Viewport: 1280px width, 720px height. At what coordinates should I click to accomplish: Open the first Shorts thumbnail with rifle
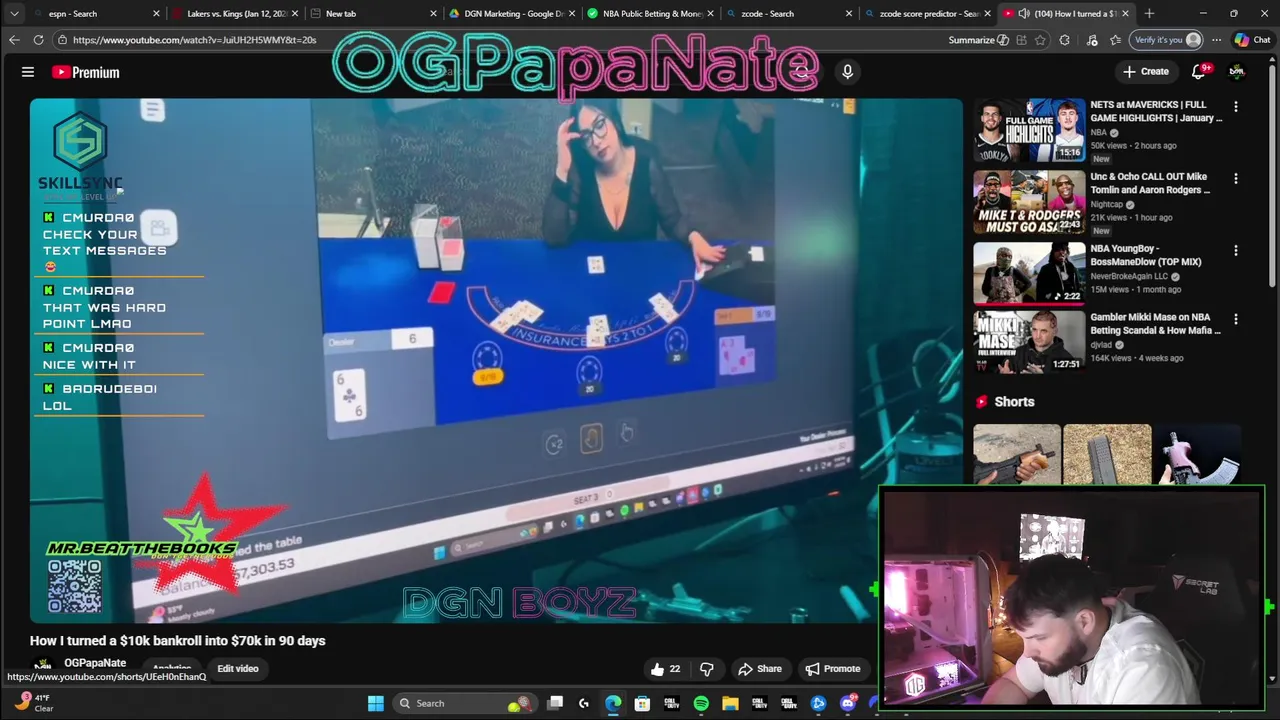[x=1017, y=454]
